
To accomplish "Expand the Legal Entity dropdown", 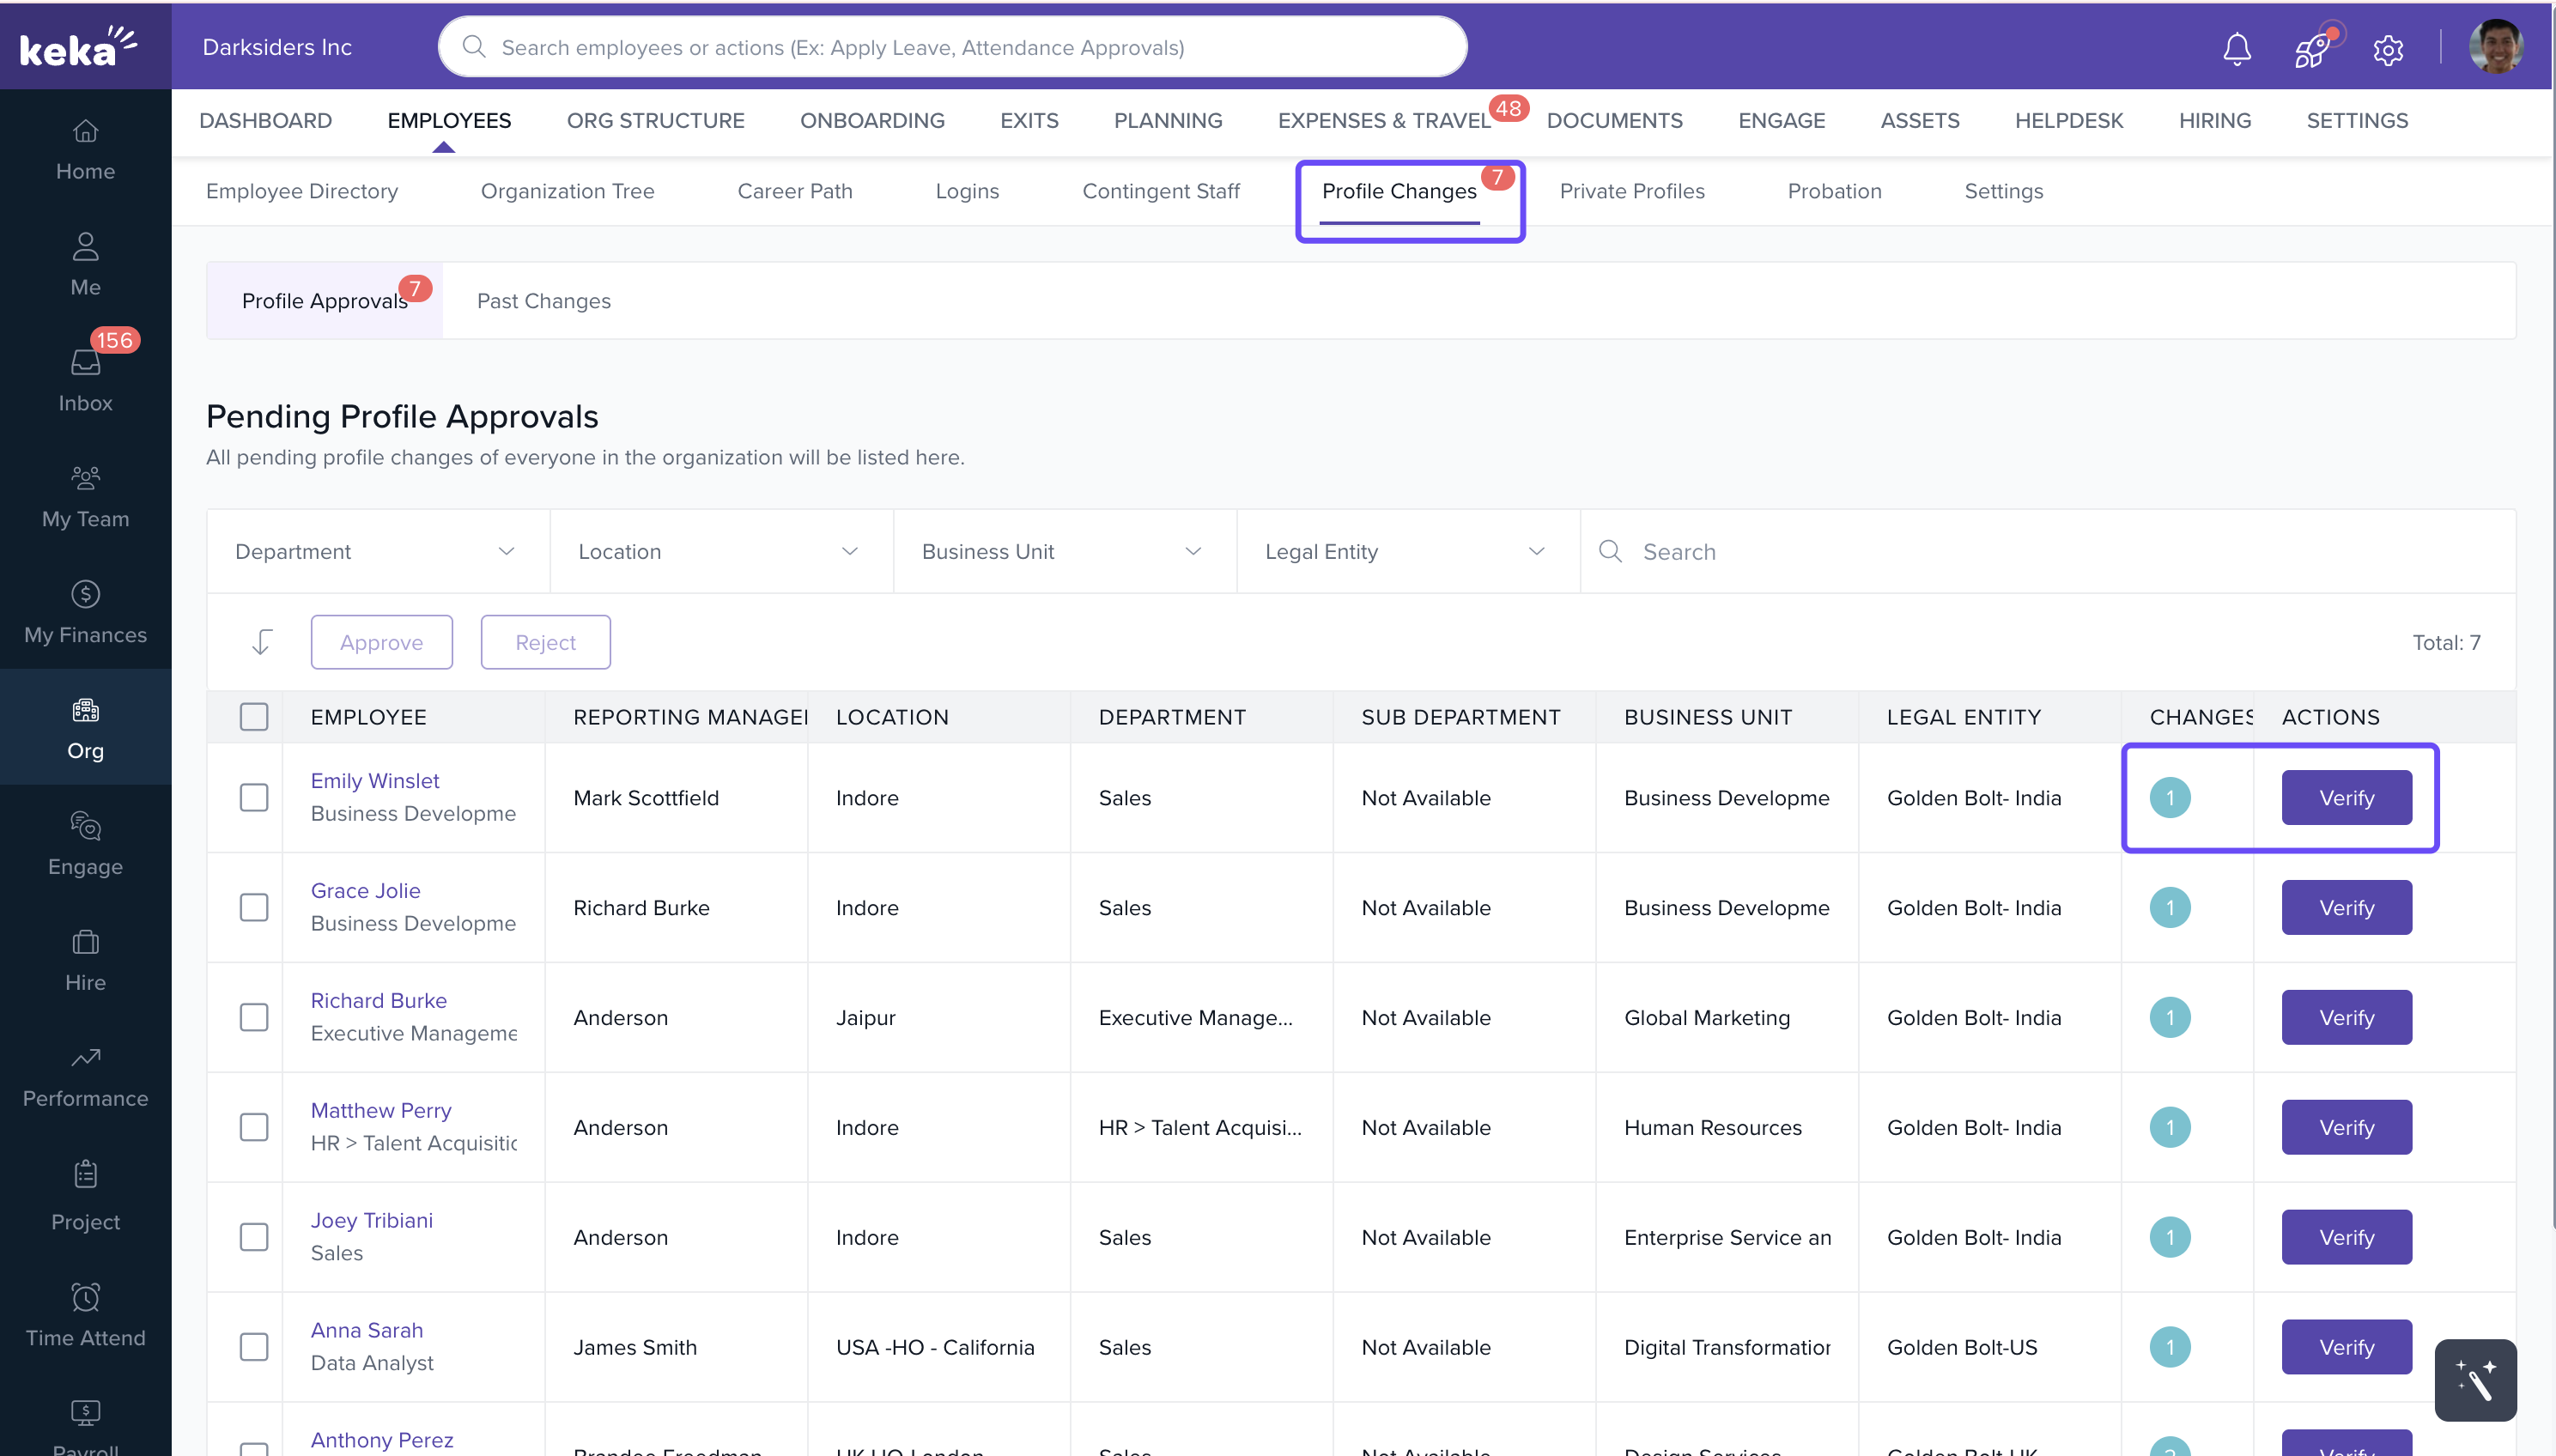I will [x=1407, y=551].
